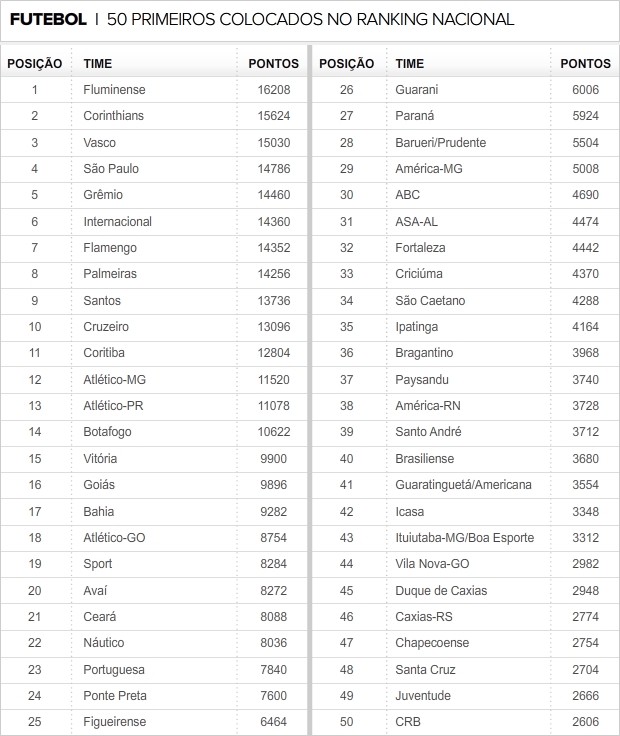Select the CRB team entry

pos(408,722)
